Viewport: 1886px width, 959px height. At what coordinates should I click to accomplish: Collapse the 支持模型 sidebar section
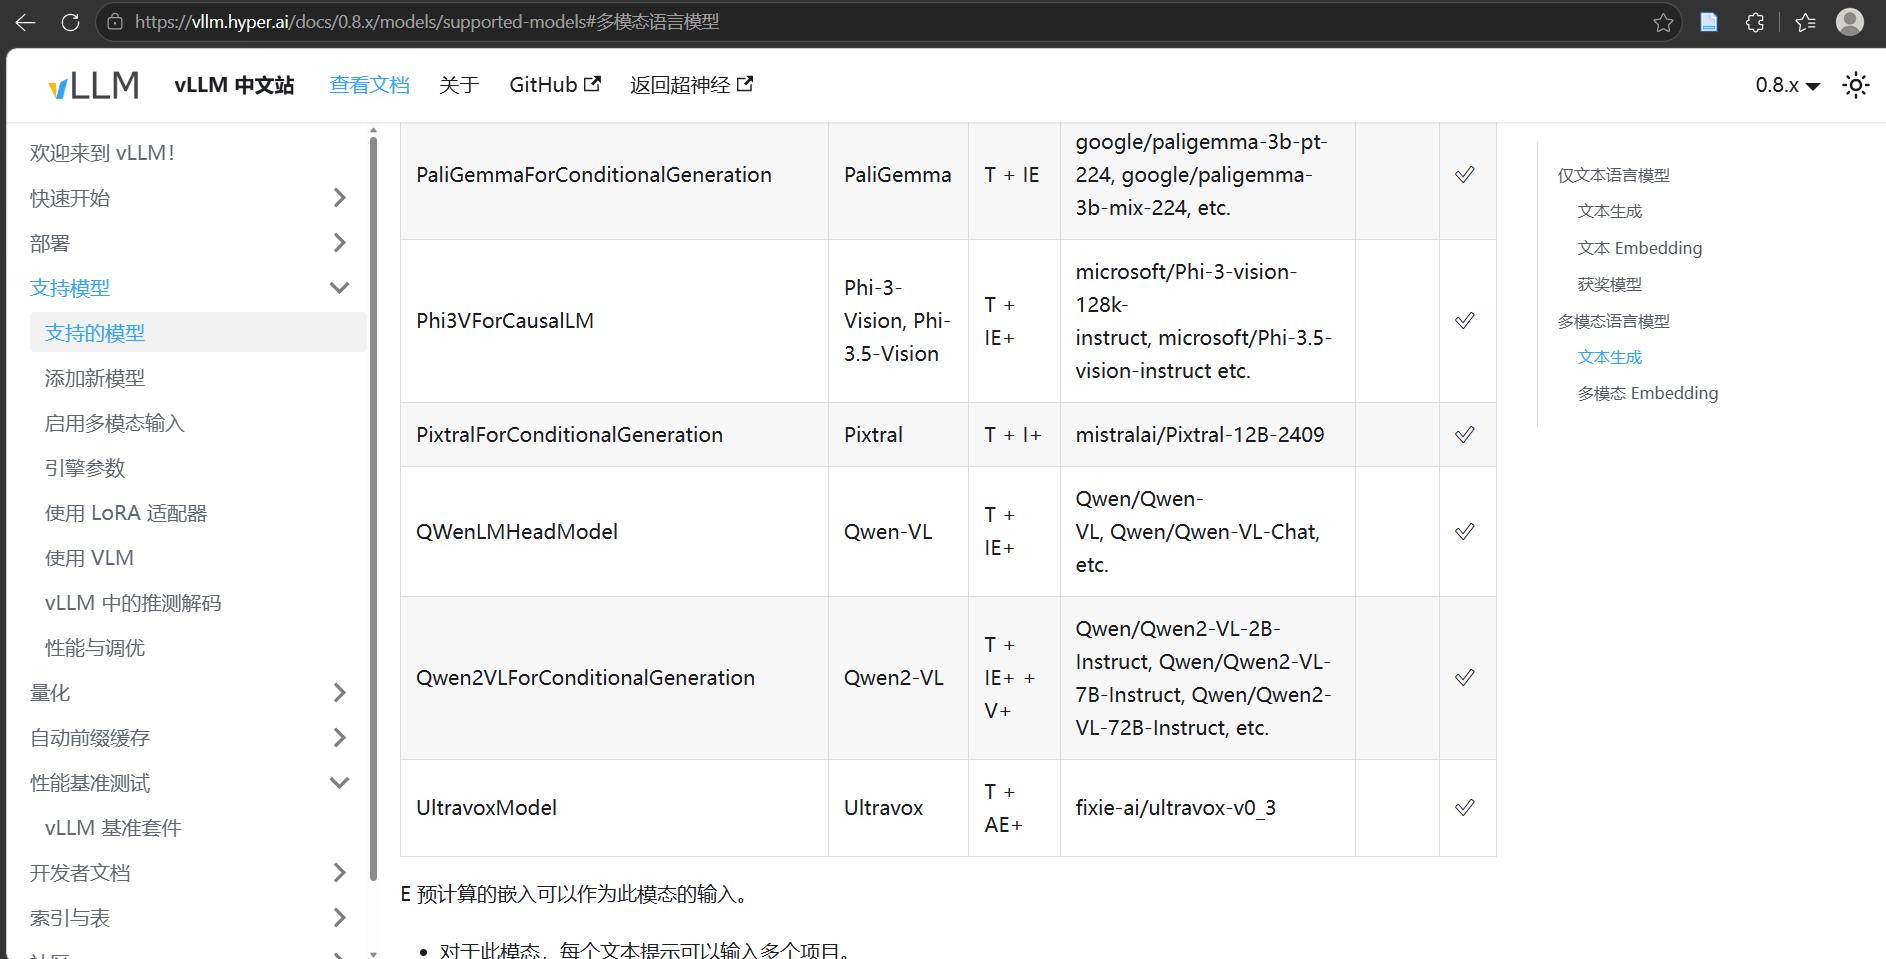click(339, 288)
